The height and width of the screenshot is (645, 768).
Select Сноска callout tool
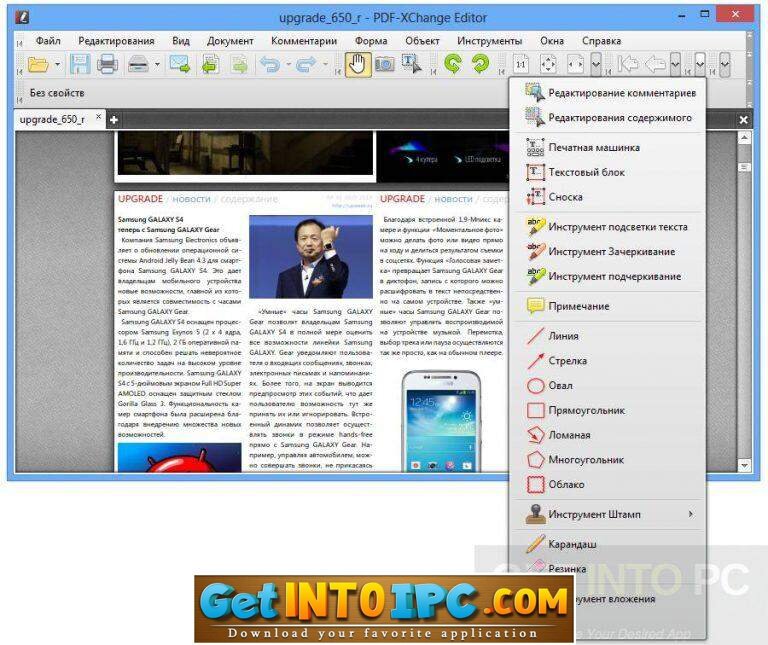click(607, 197)
